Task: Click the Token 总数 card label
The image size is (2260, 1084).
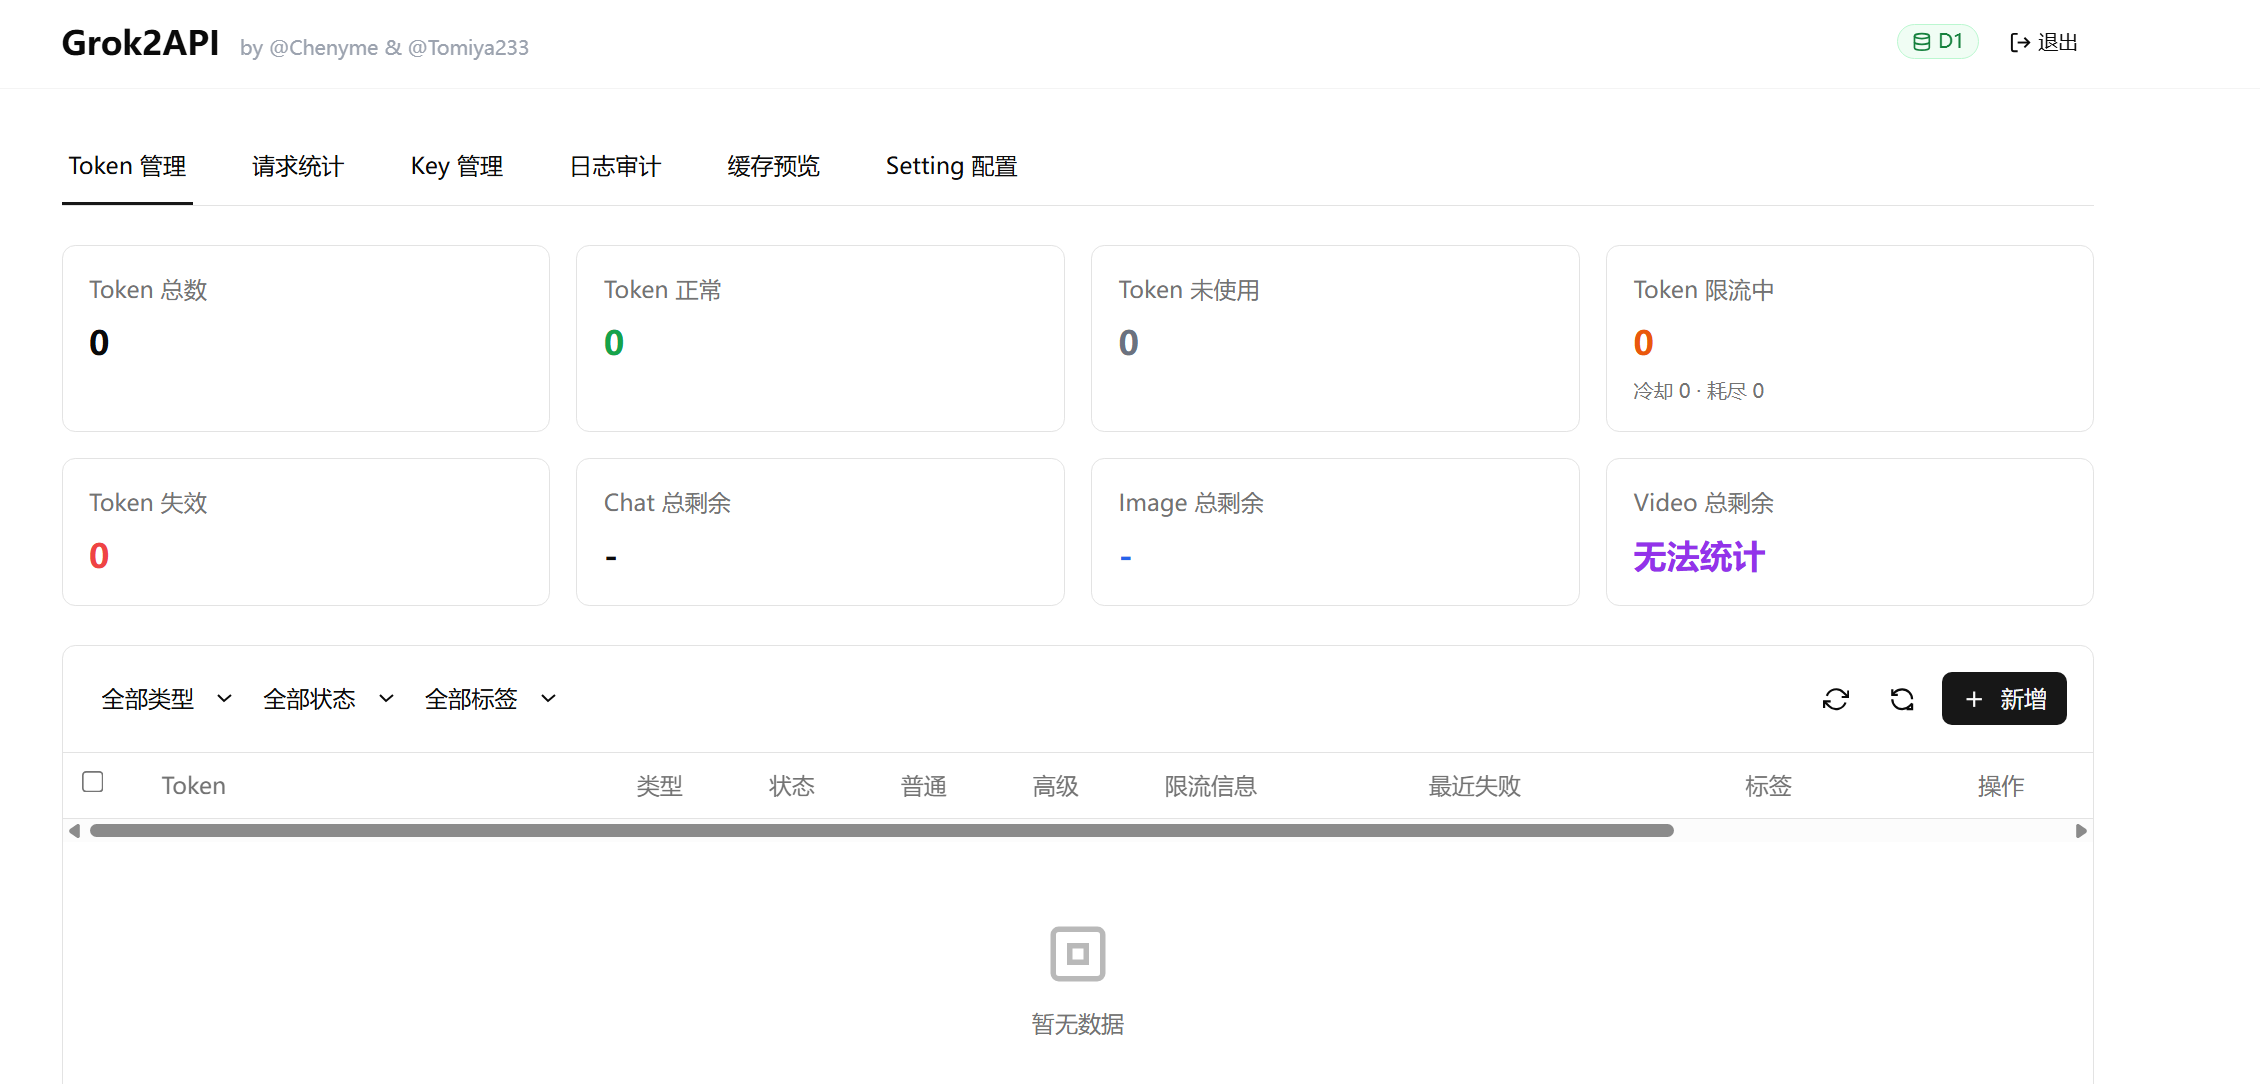Action: [x=148, y=290]
